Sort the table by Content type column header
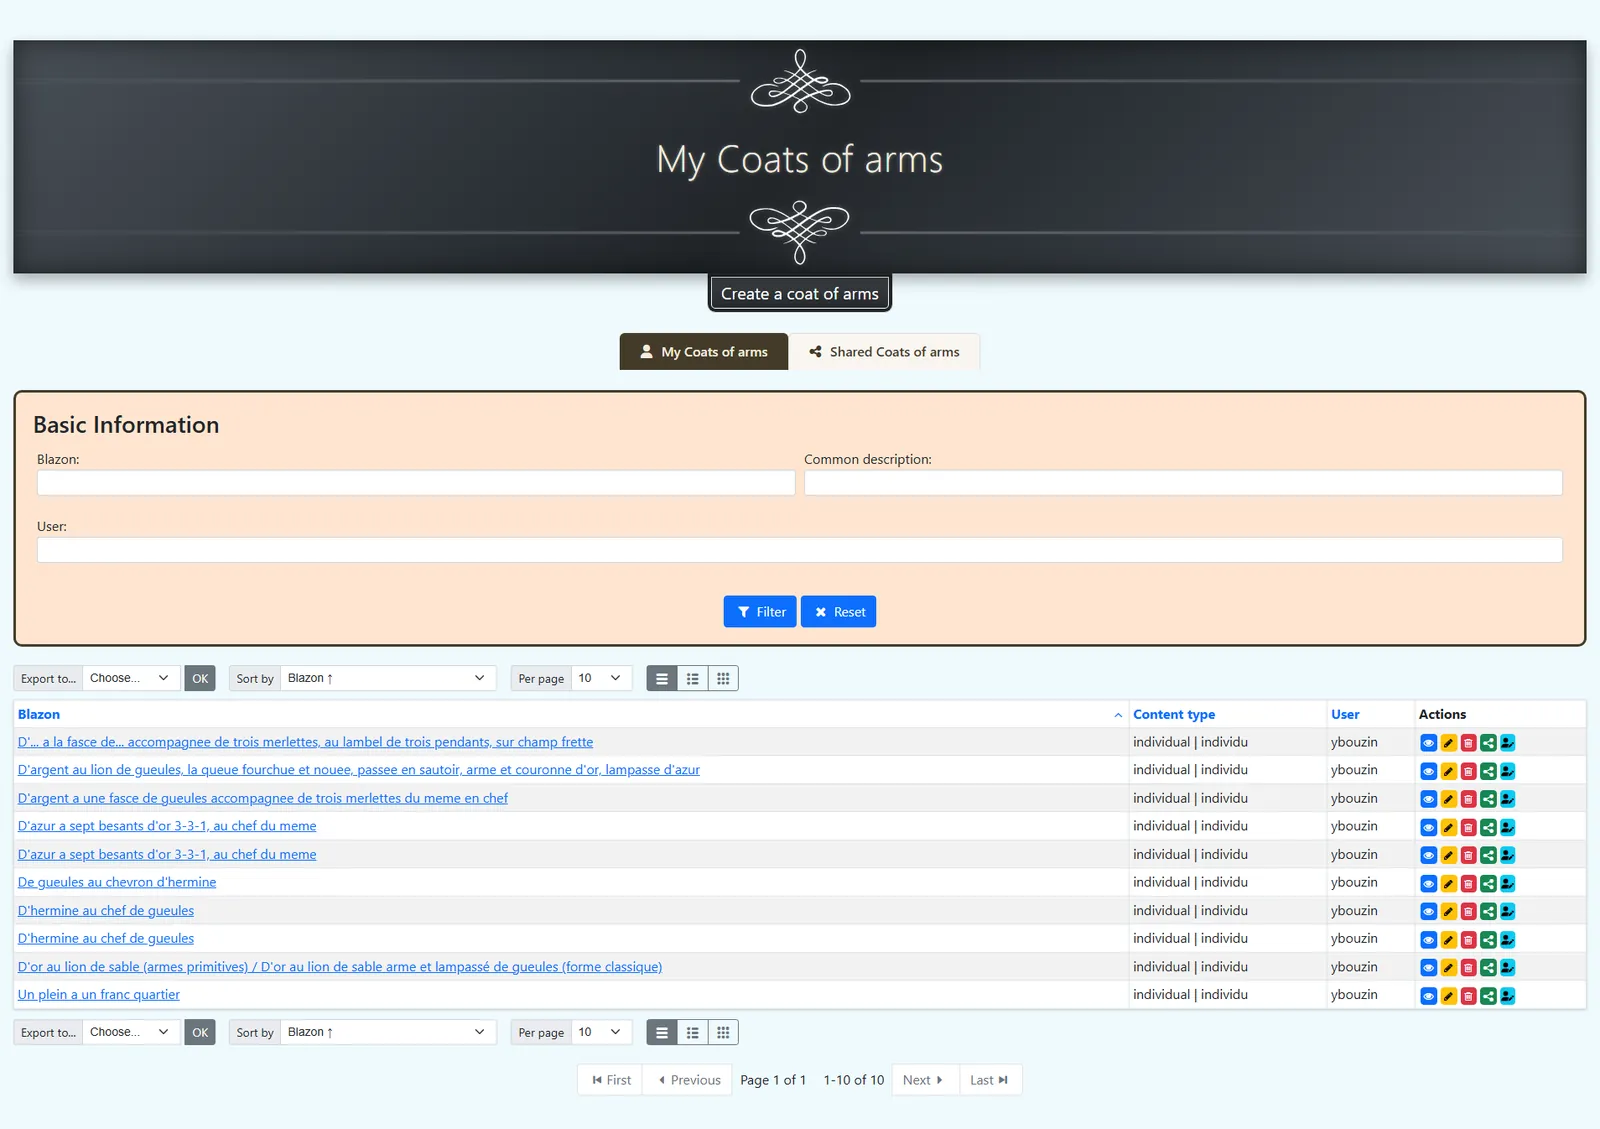The height and width of the screenshot is (1129, 1600). coord(1174,715)
